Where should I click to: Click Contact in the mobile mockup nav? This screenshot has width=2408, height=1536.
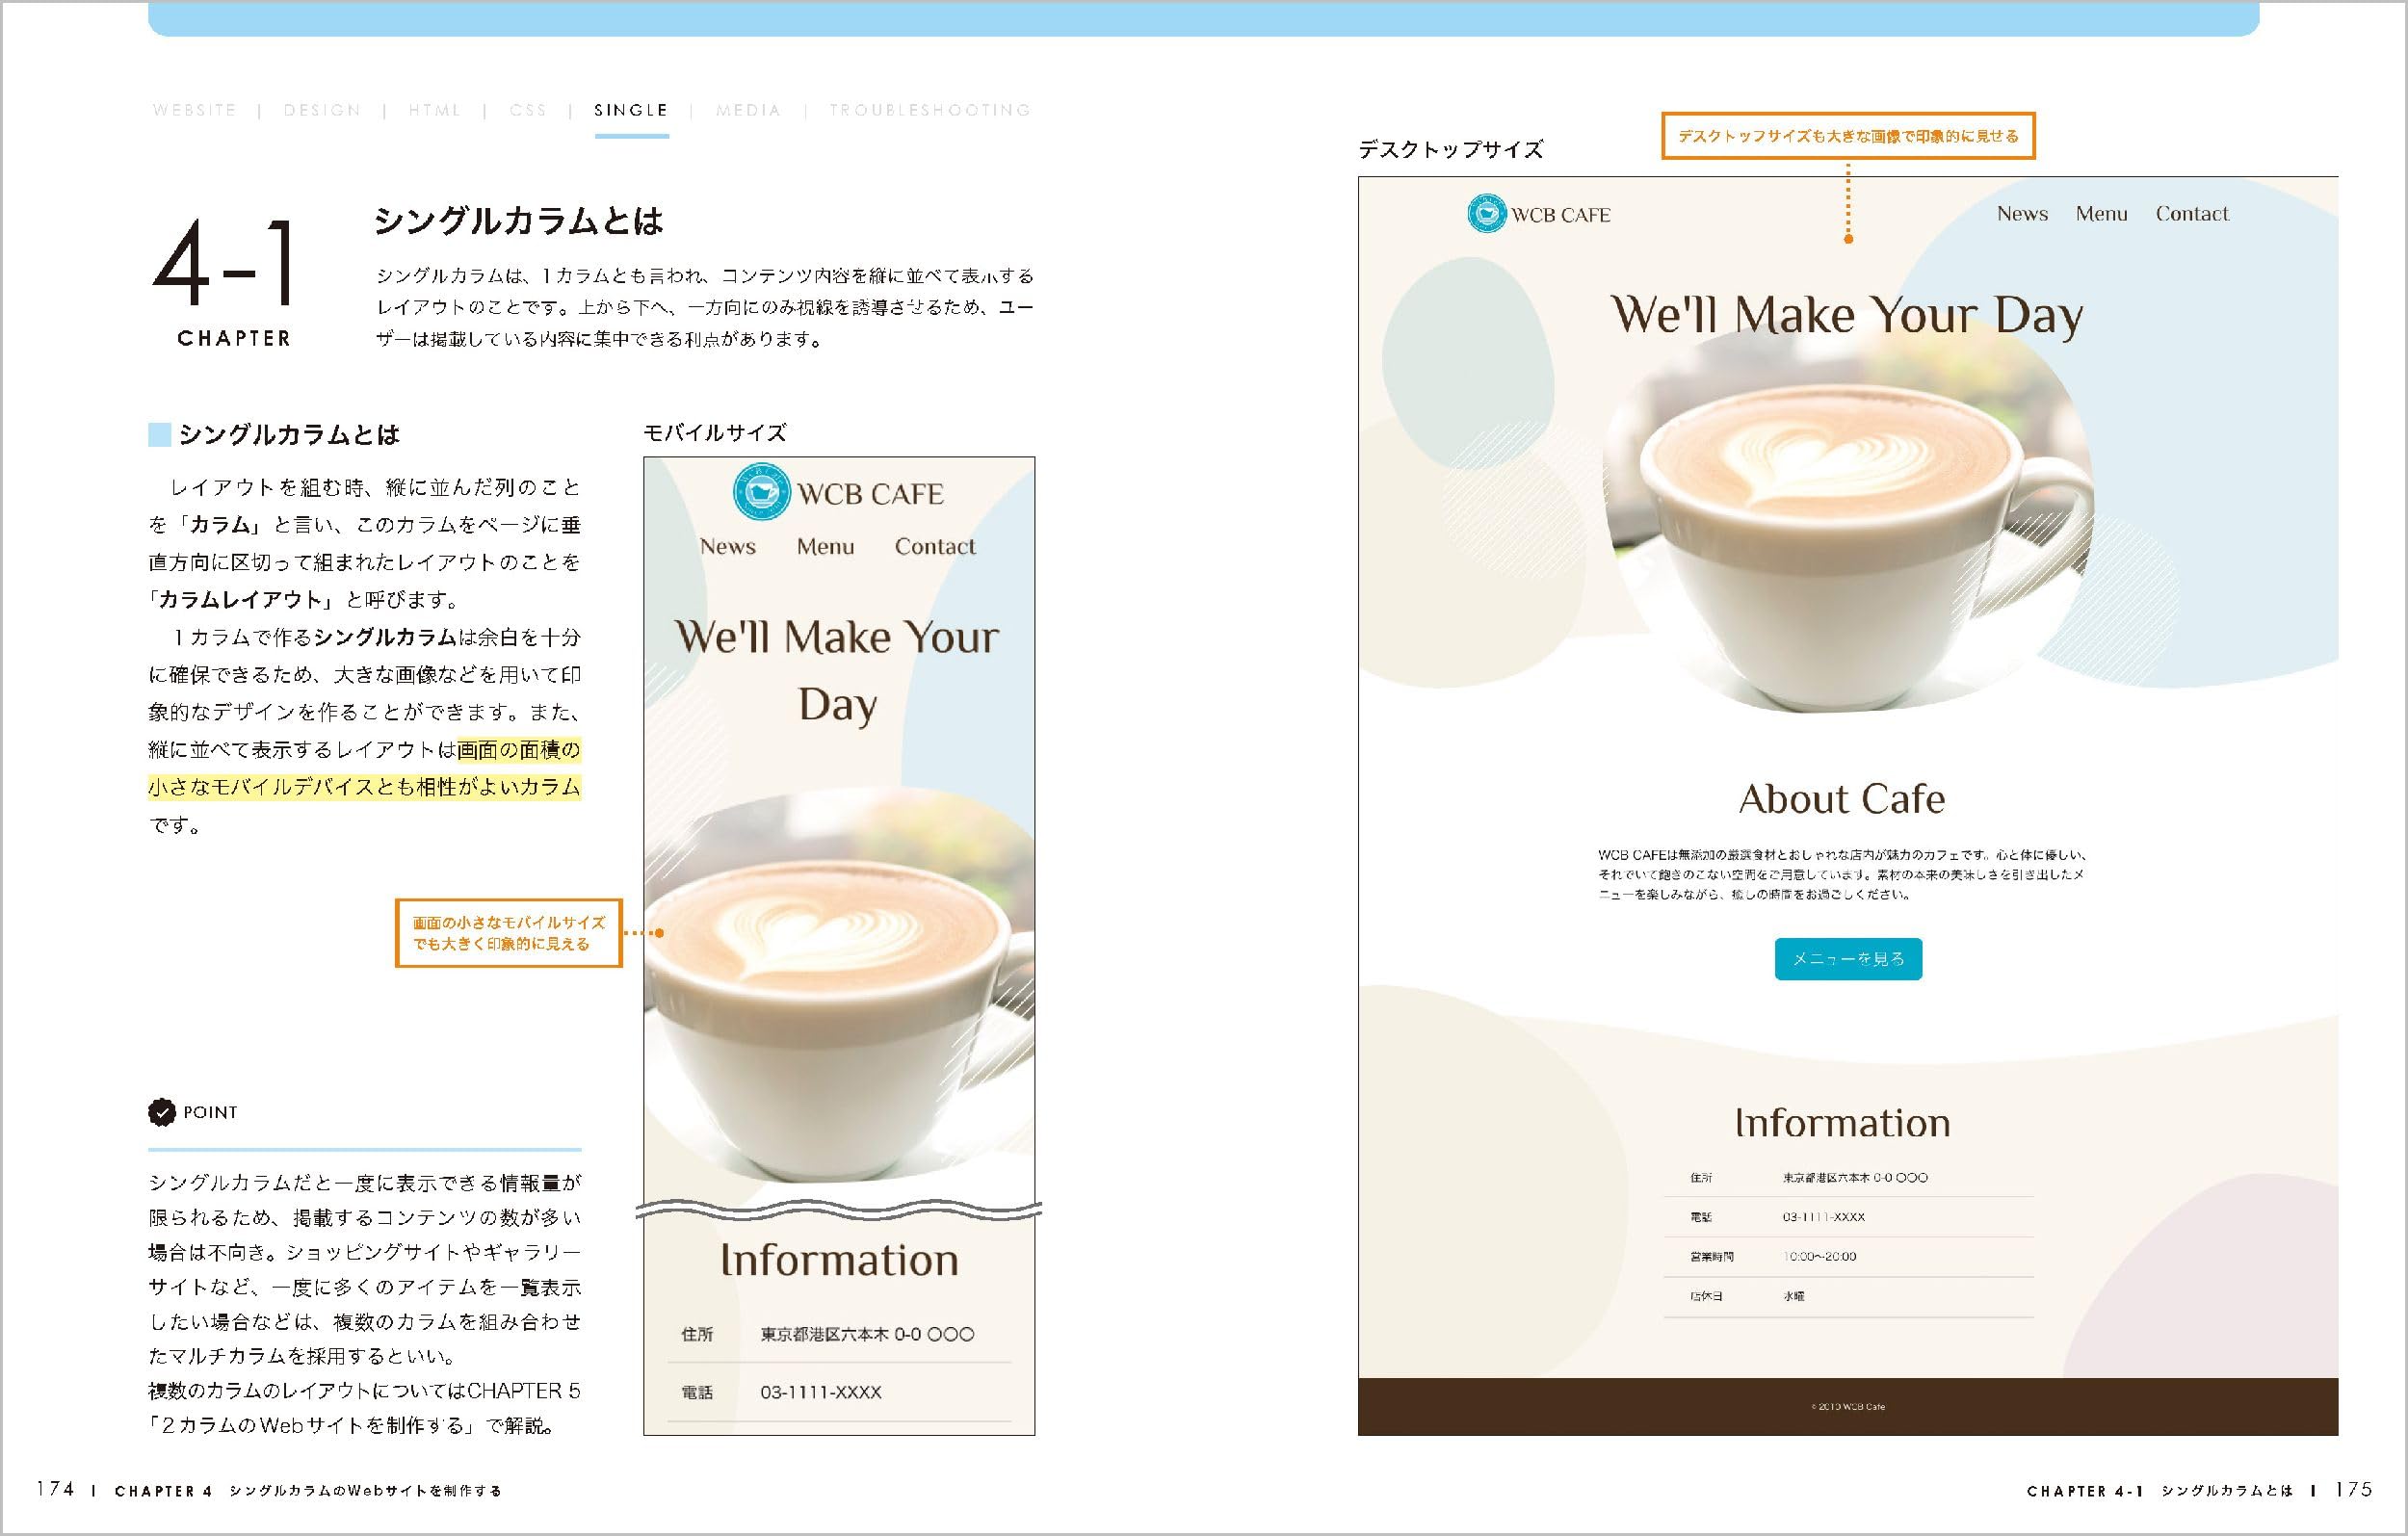click(x=934, y=547)
